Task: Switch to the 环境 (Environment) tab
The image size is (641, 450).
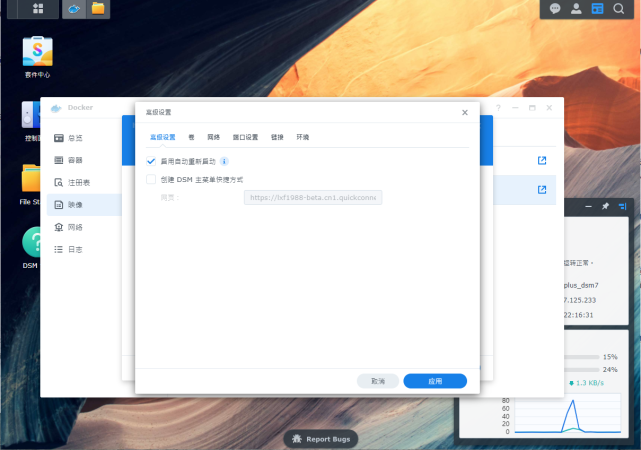Action: (303, 137)
